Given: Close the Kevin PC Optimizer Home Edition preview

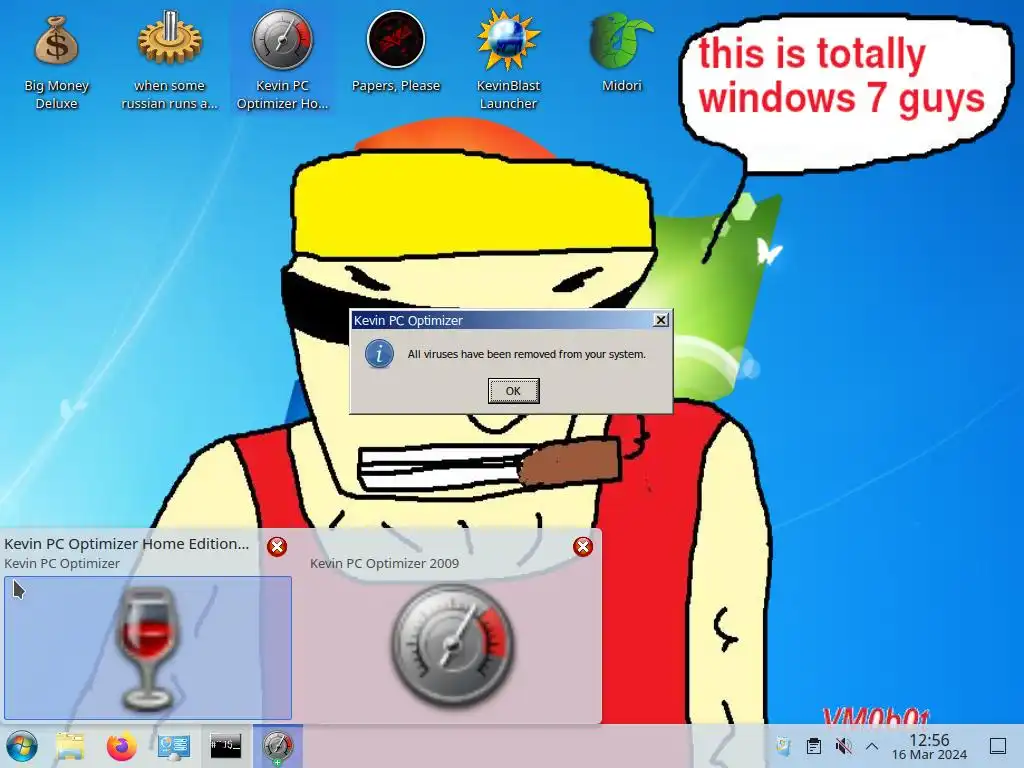Looking at the screenshot, I should [x=277, y=547].
